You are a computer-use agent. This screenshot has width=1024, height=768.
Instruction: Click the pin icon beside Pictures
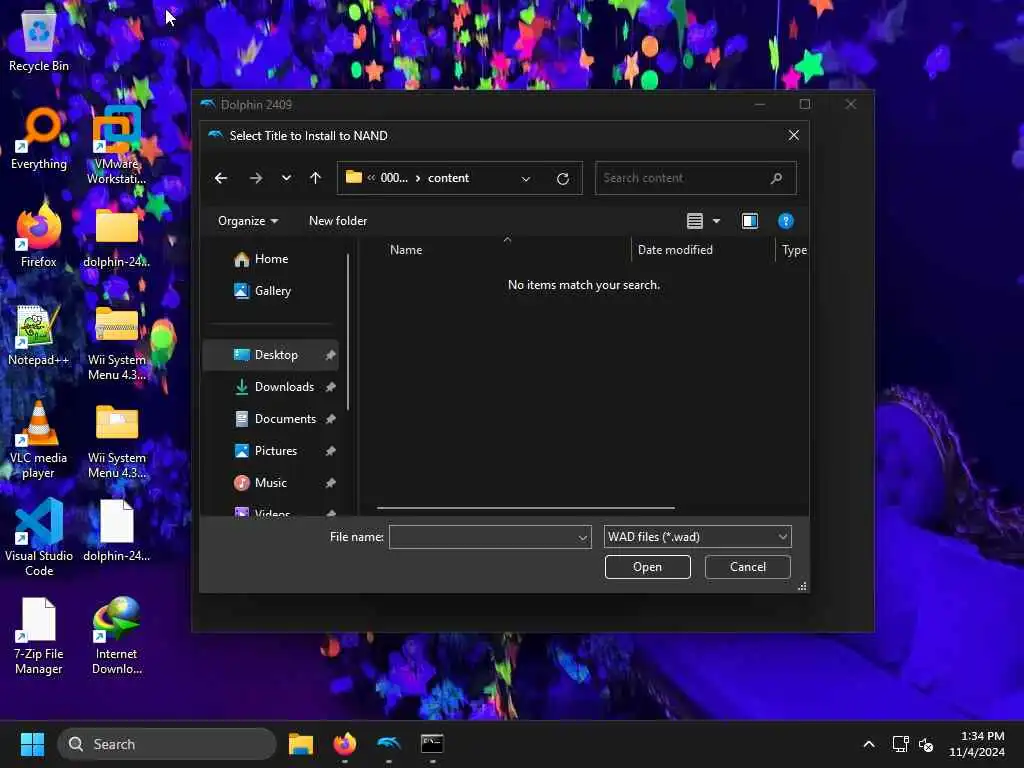330,451
